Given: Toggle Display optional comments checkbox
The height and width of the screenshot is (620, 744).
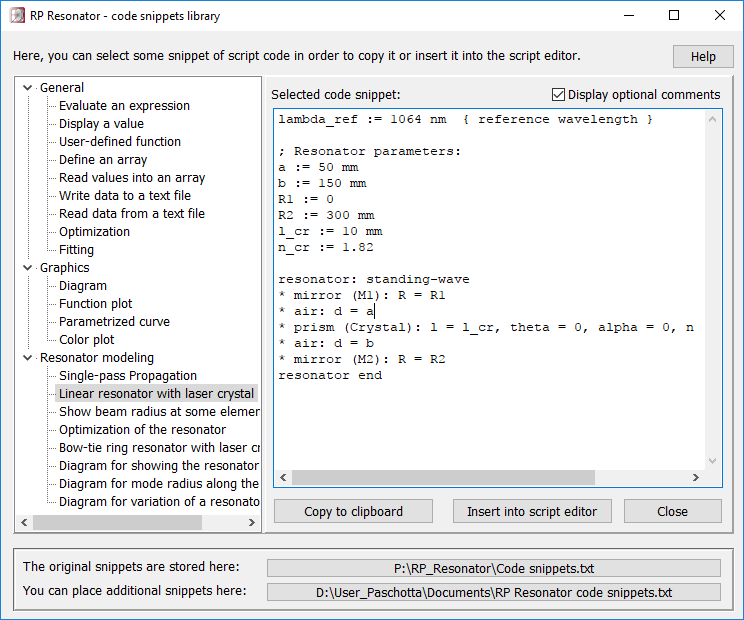Looking at the screenshot, I should (x=558, y=94).
